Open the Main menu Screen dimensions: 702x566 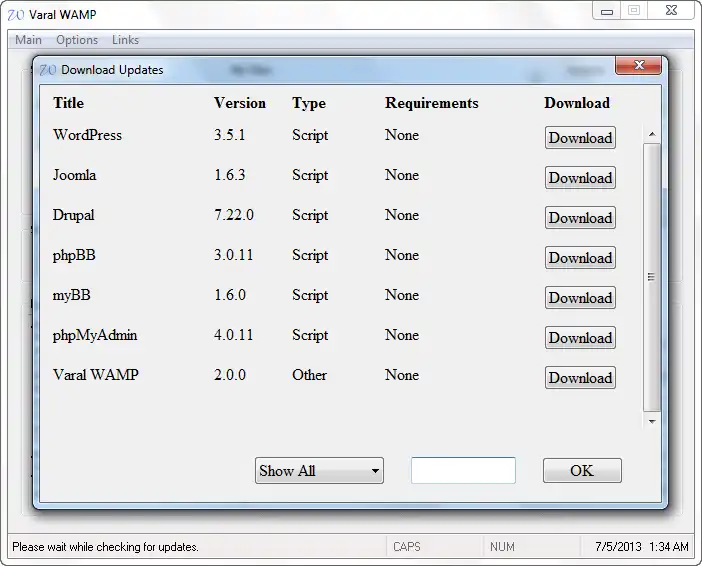tap(28, 40)
